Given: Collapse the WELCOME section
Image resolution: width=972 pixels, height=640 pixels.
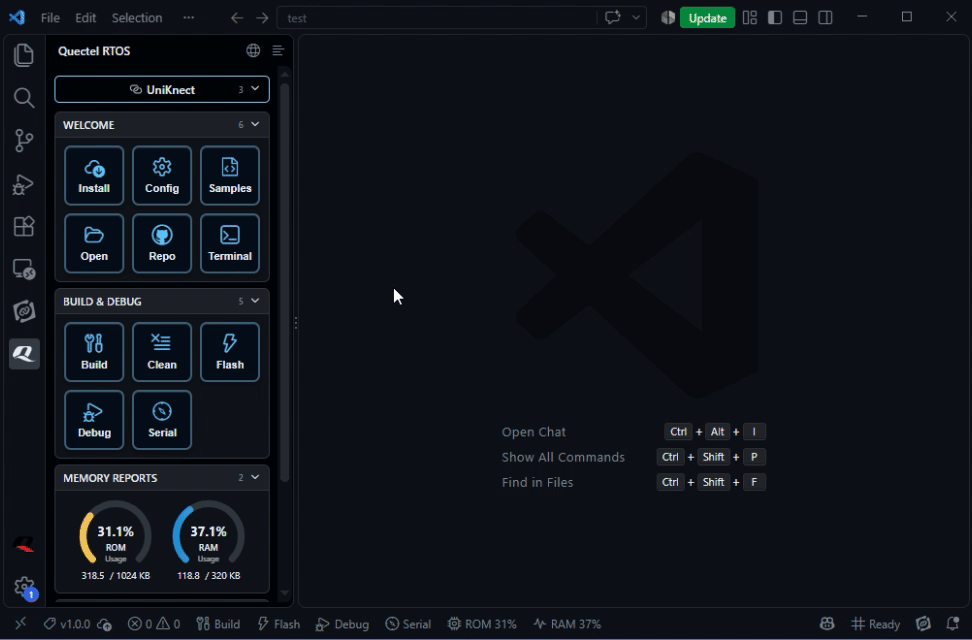Looking at the screenshot, I should pos(255,125).
